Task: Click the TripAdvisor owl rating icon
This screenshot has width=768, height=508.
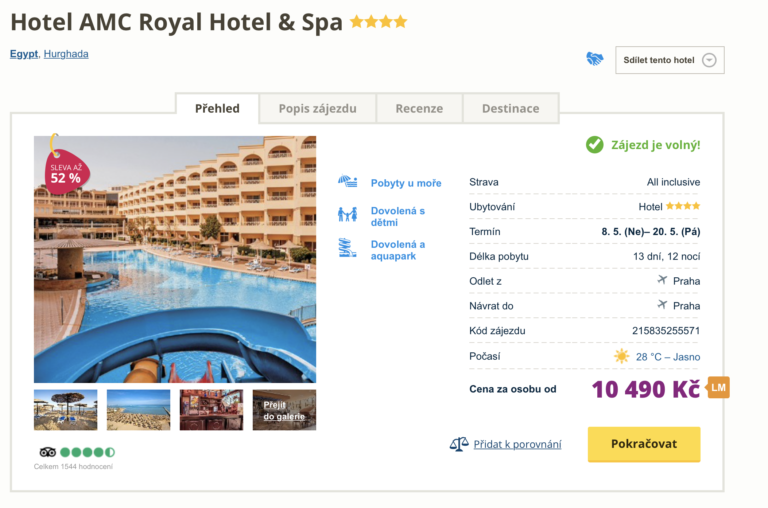Action: tap(47, 452)
